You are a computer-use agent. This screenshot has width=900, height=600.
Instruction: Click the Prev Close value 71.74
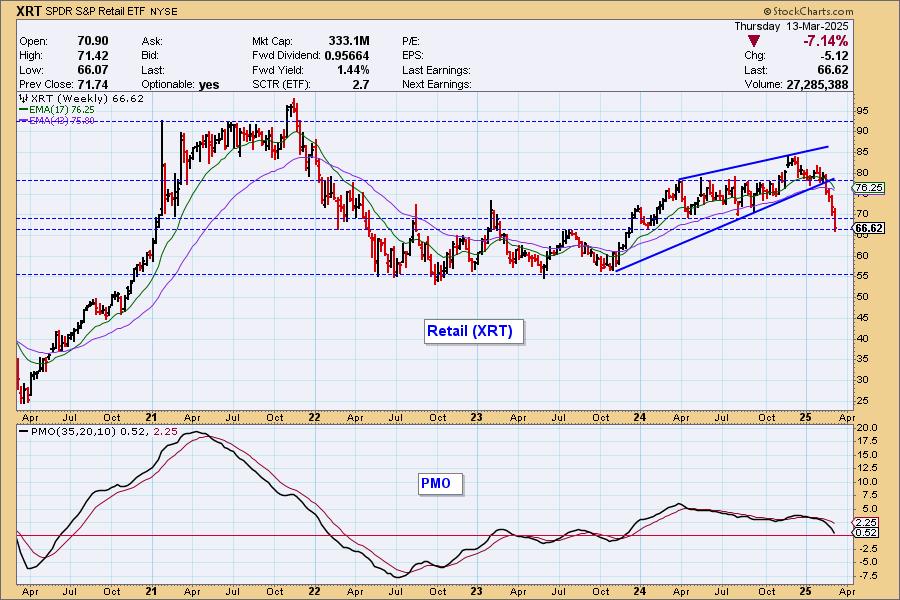tap(93, 84)
